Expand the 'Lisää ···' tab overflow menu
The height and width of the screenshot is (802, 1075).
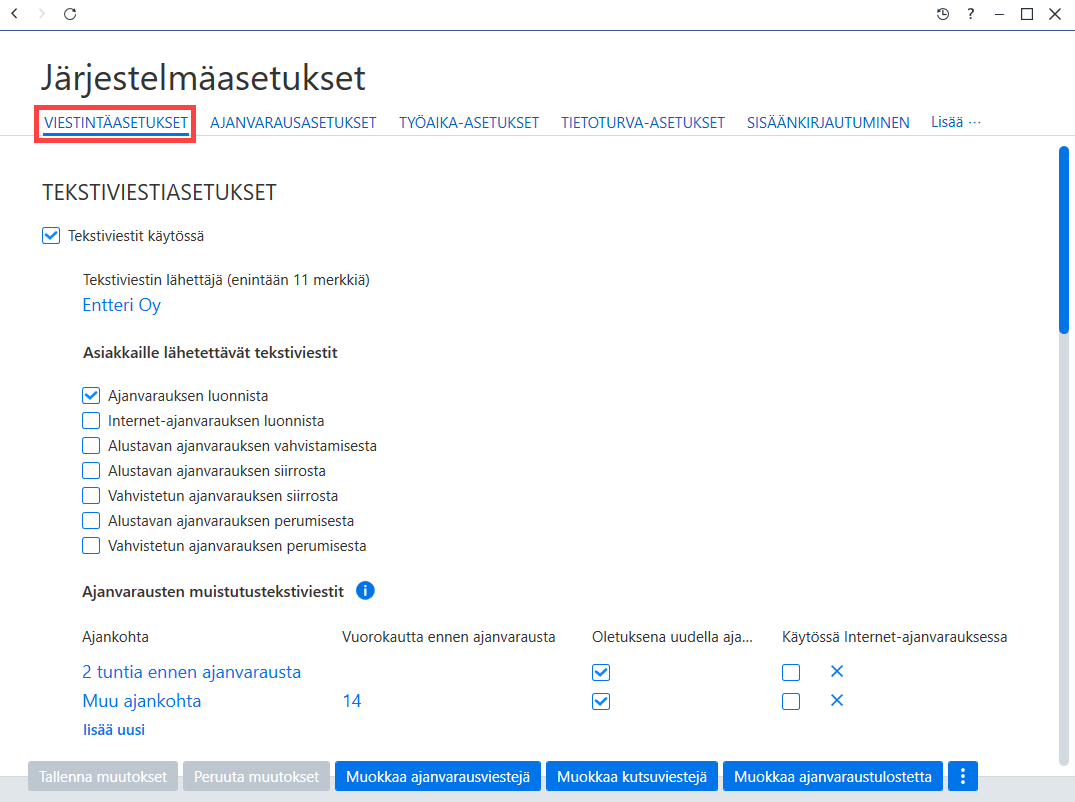pos(956,122)
